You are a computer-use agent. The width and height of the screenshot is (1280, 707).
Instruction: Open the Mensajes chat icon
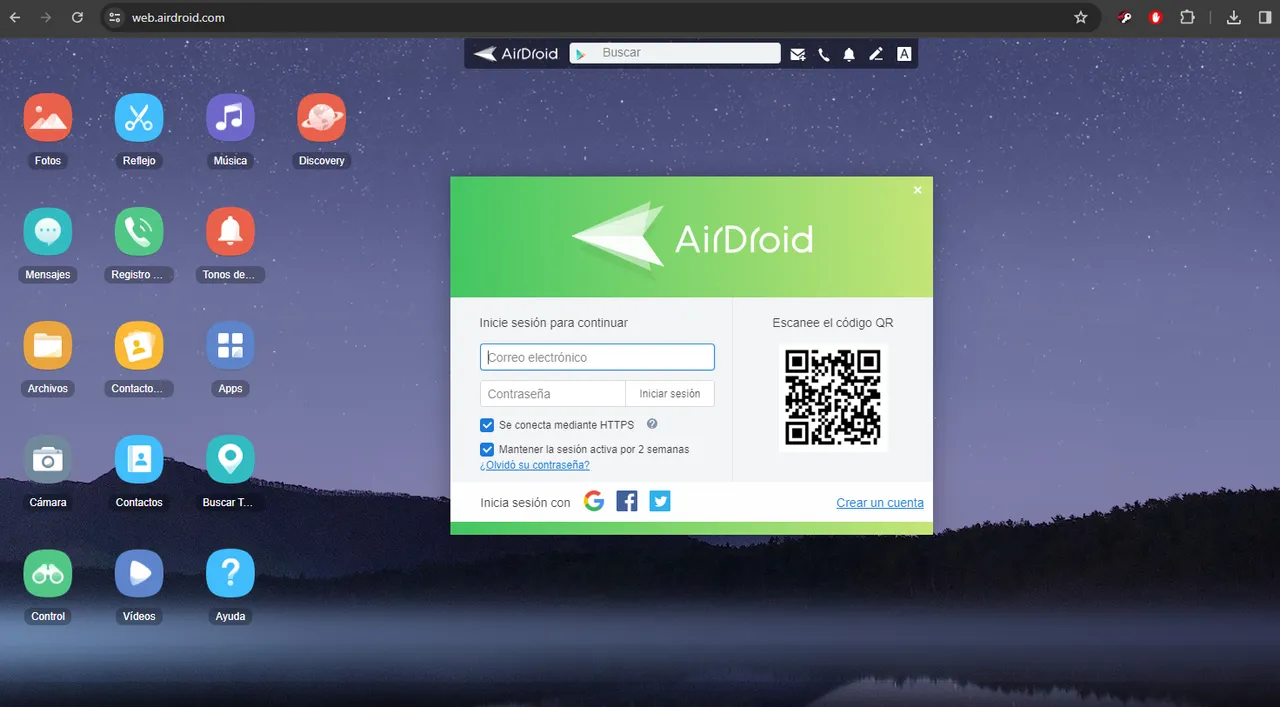click(x=48, y=232)
